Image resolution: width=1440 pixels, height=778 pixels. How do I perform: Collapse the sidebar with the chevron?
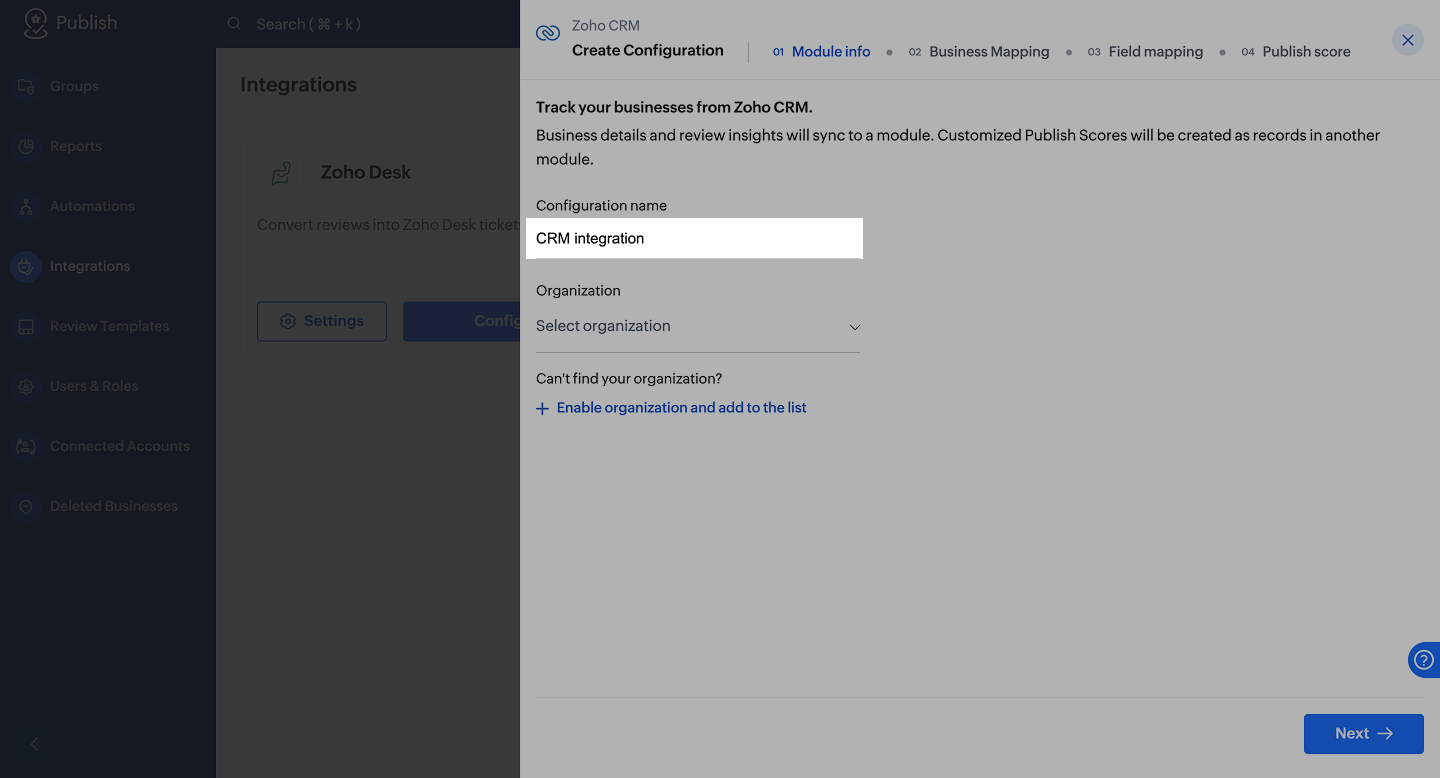click(35, 744)
